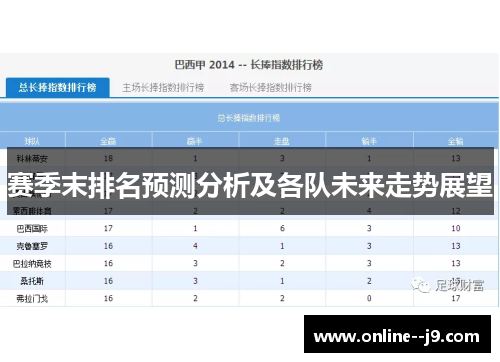Viewport: 500px width, 362px height.
Task: Click 弗拉门戈's 全输 value 17
Action: coord(456,298)
